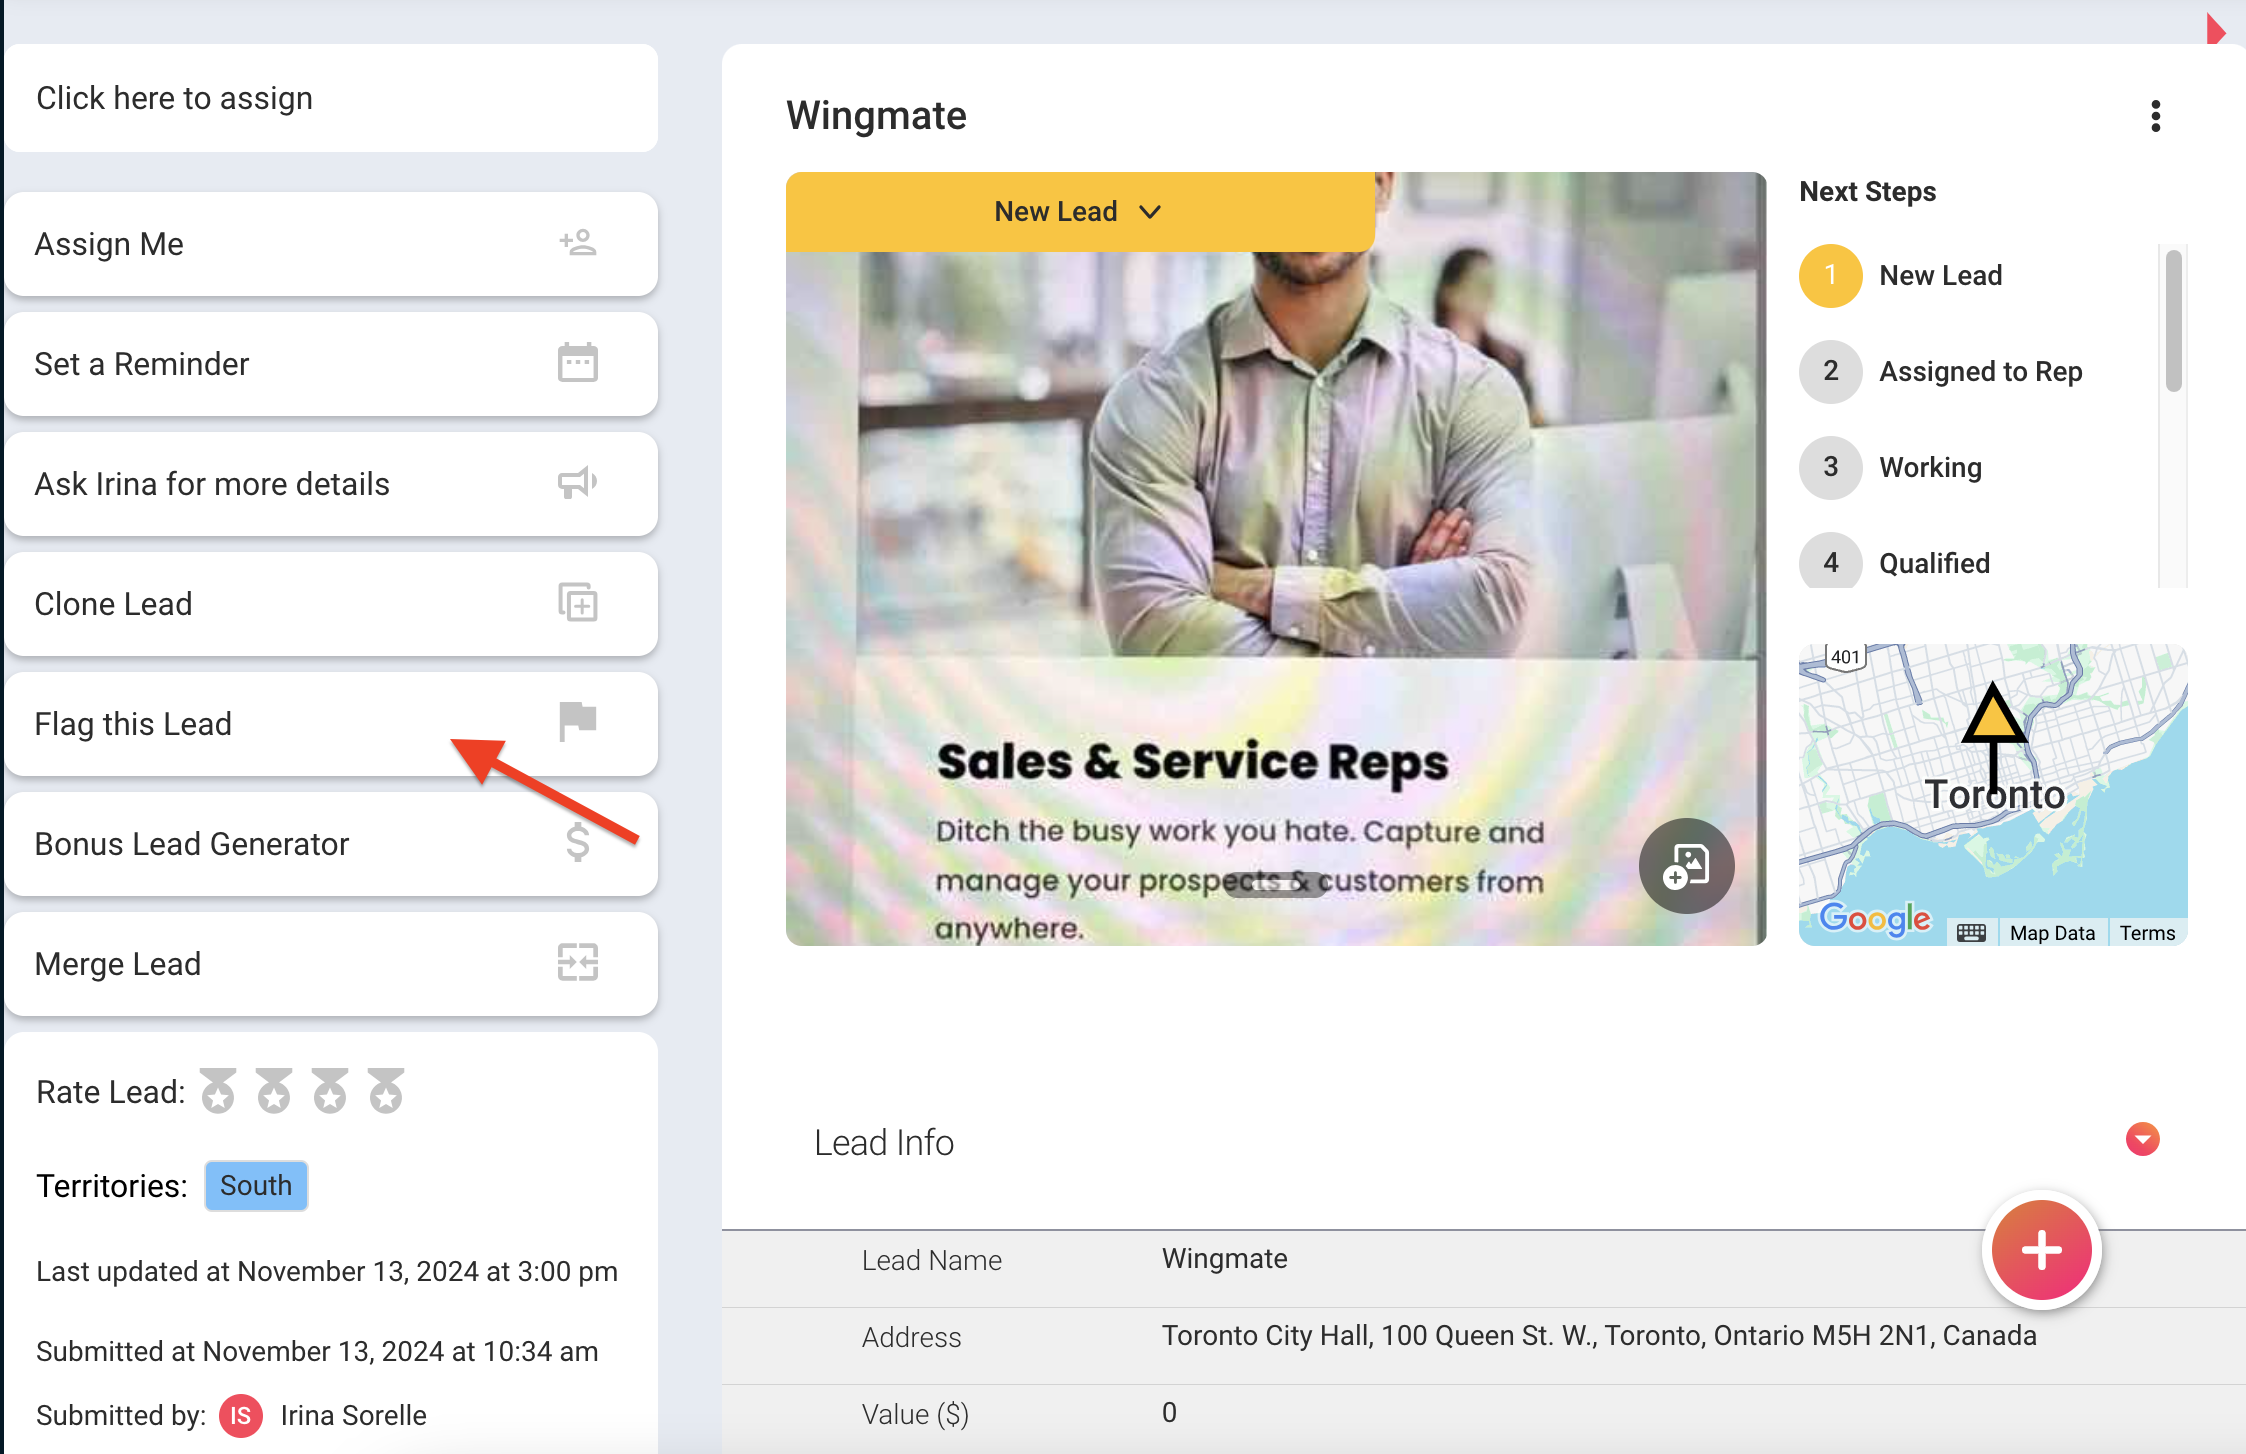Choose Flag this Lead action
2246x1454 pixels.
[331, 724]
